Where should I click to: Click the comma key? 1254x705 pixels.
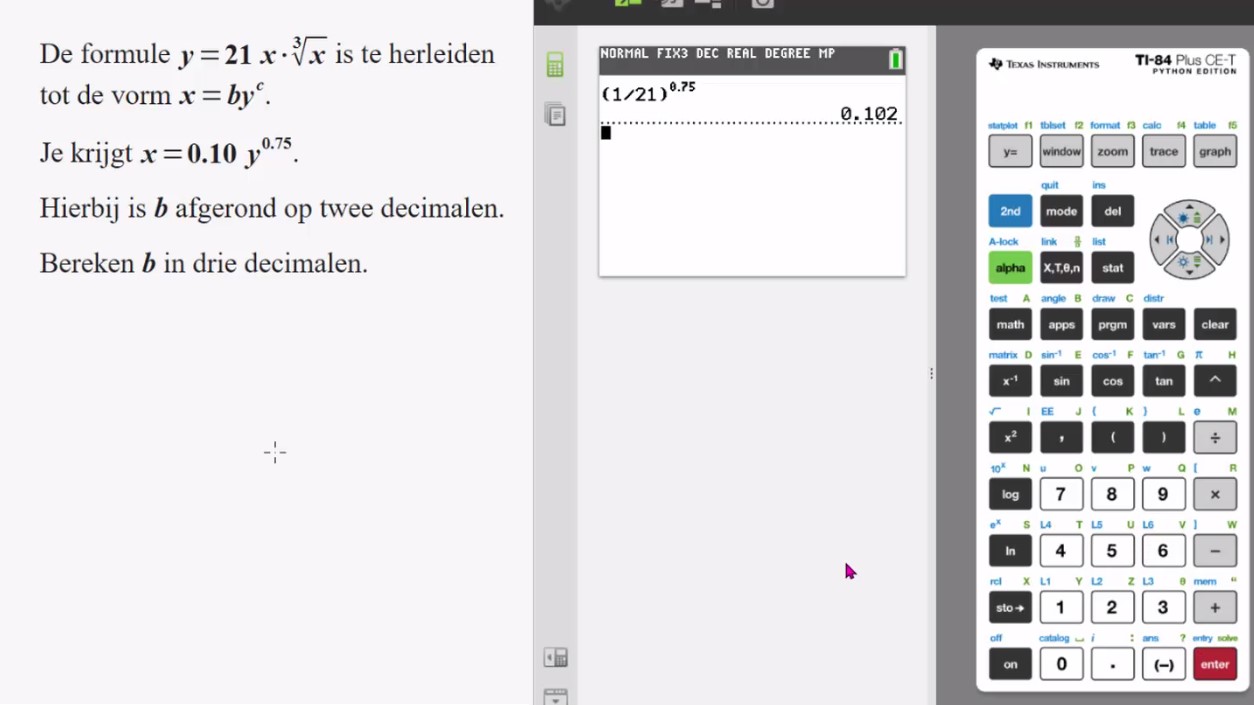(1061, 437)
